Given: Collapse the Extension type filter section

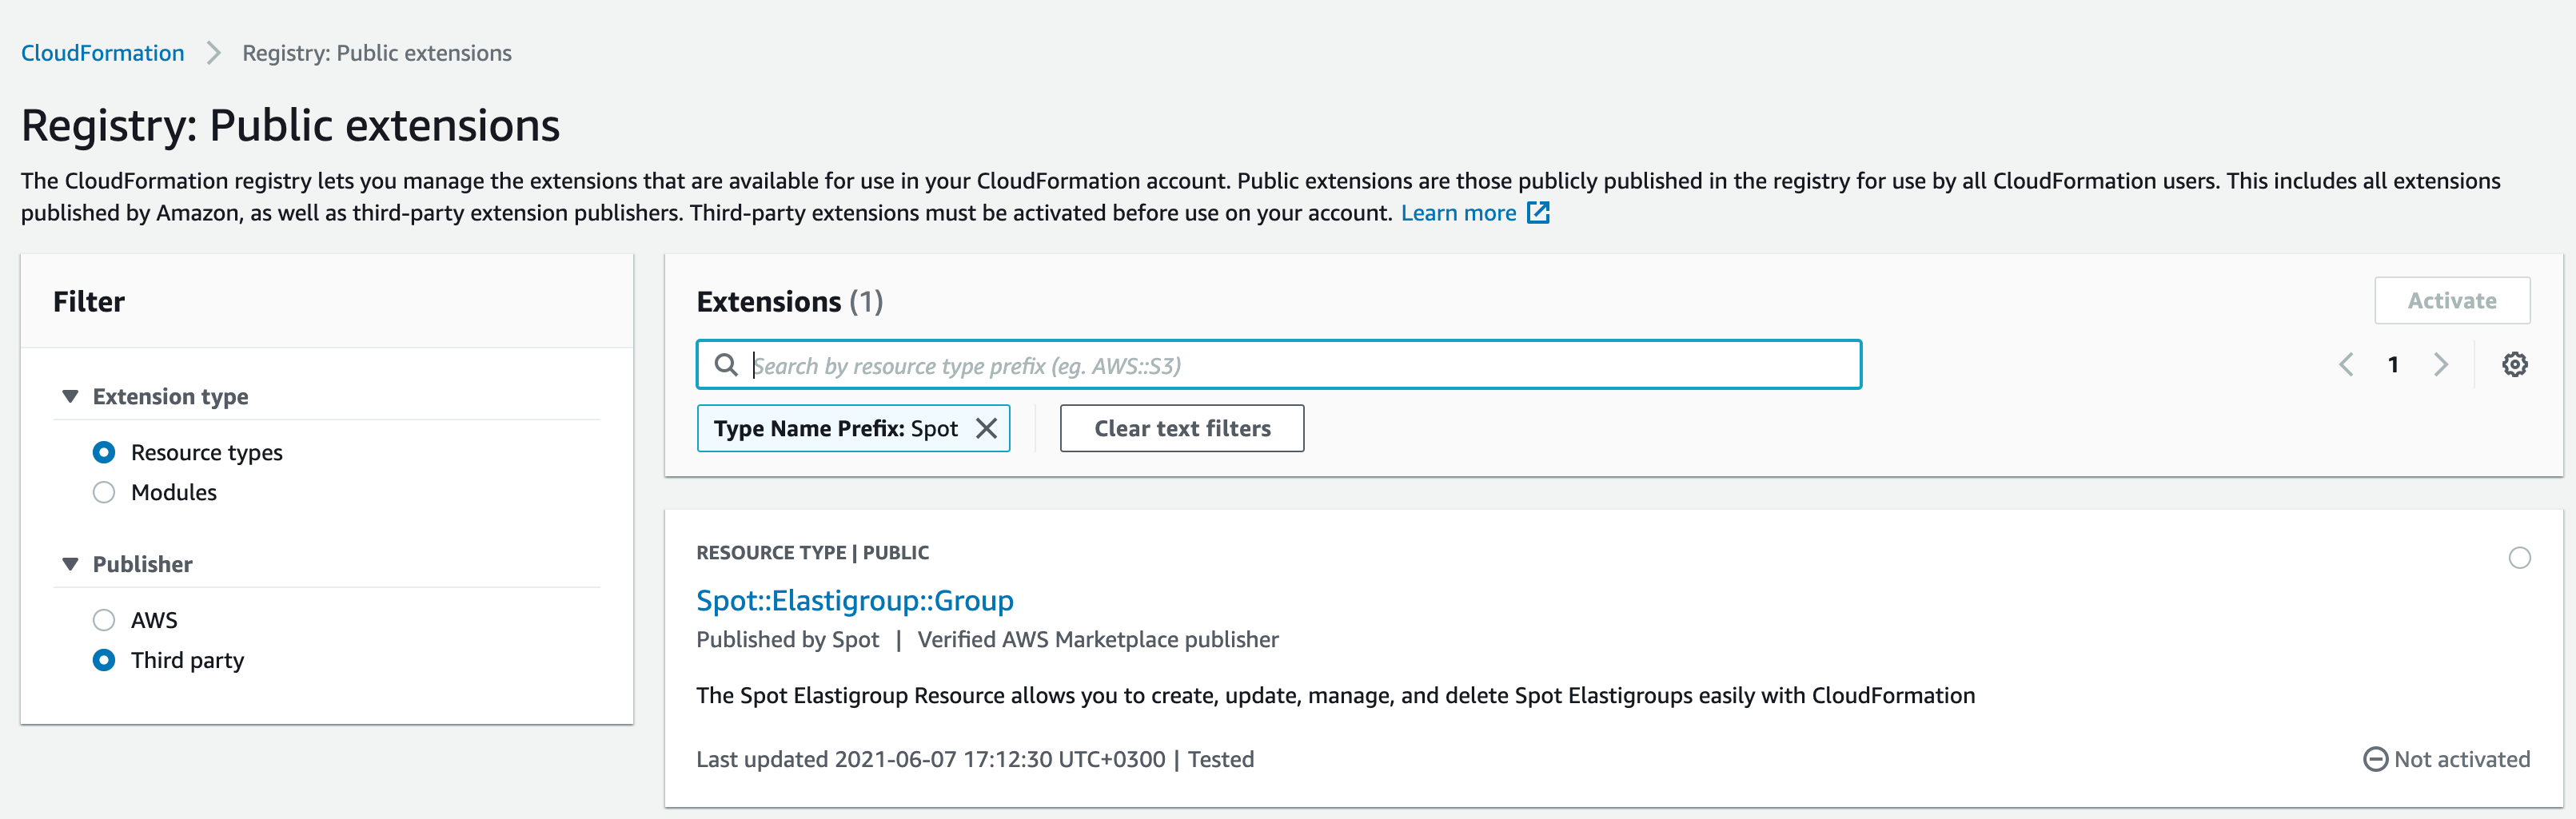Looking at the screenshot, I should (70, 397).
